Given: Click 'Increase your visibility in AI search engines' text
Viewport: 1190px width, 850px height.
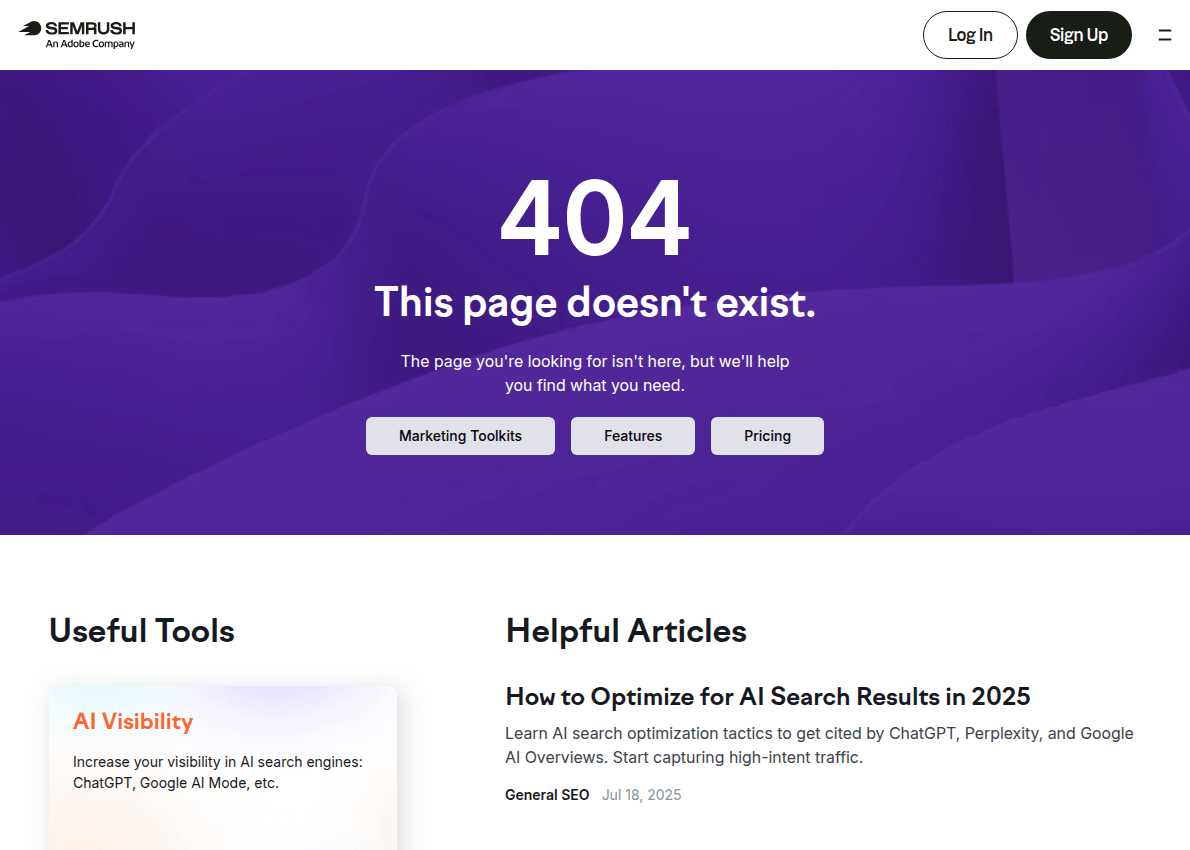Looking at the screenshot, I should (218, 772).
